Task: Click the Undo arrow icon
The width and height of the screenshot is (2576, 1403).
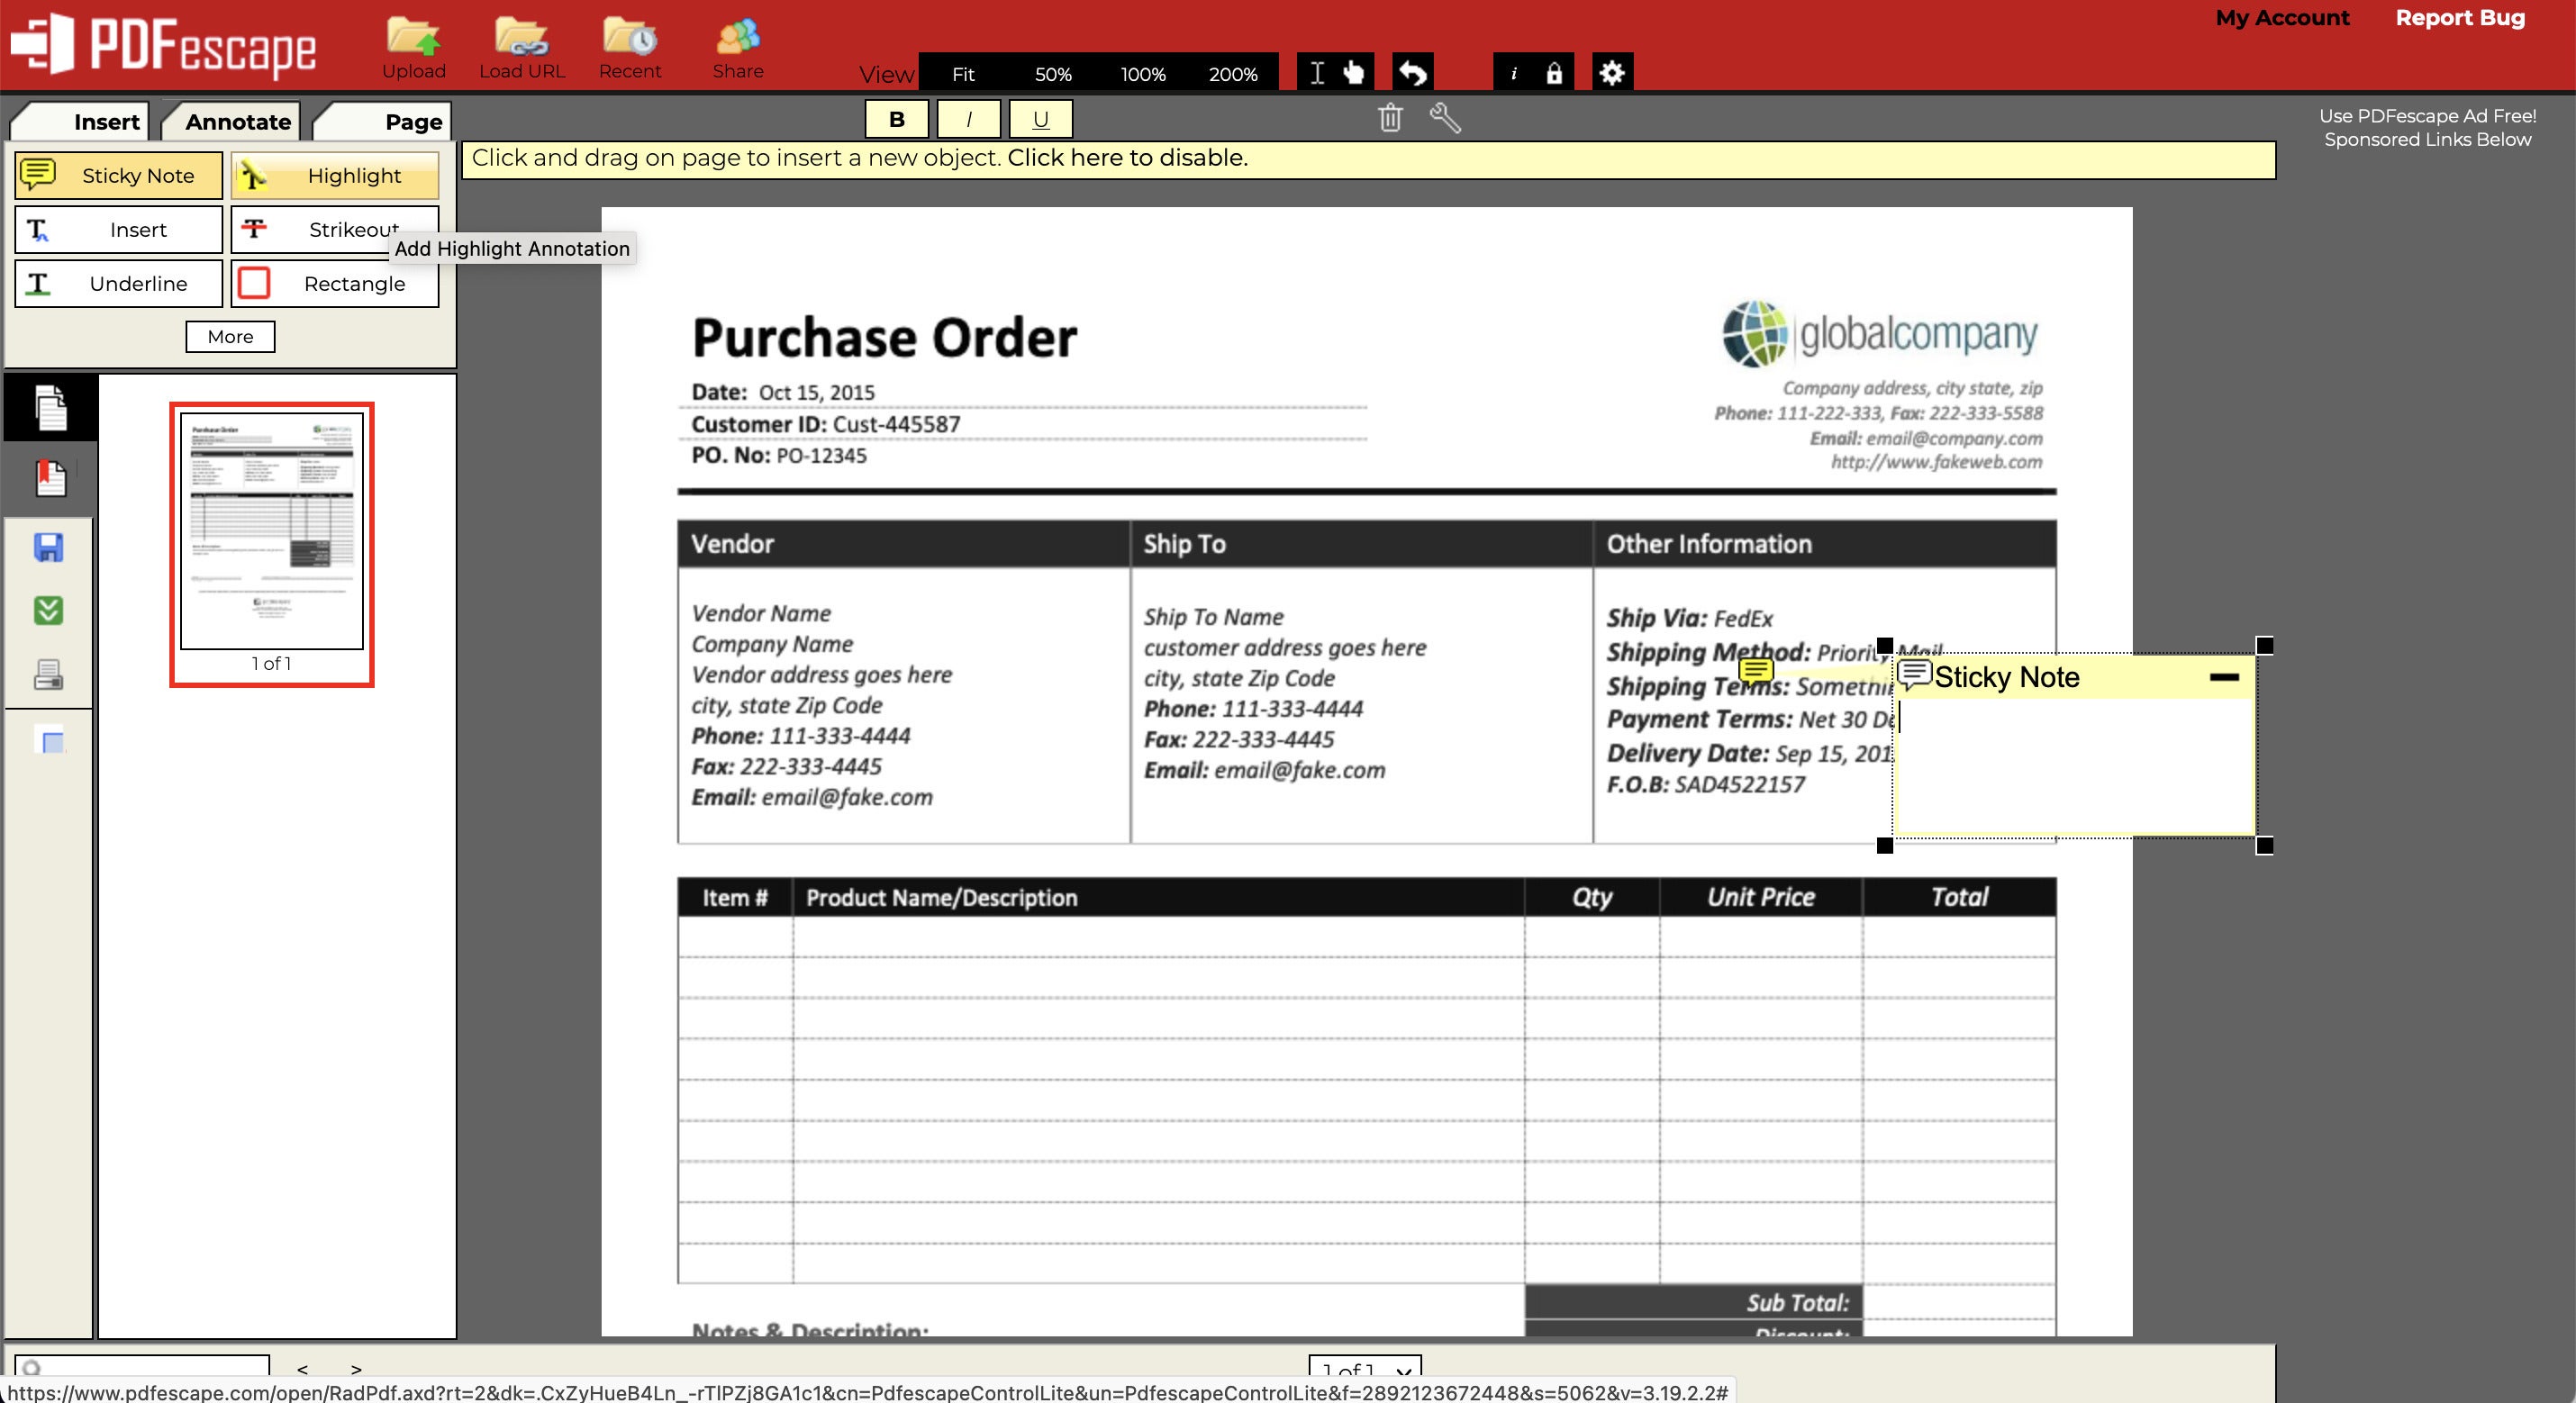Action: [x=1411, y=73]
